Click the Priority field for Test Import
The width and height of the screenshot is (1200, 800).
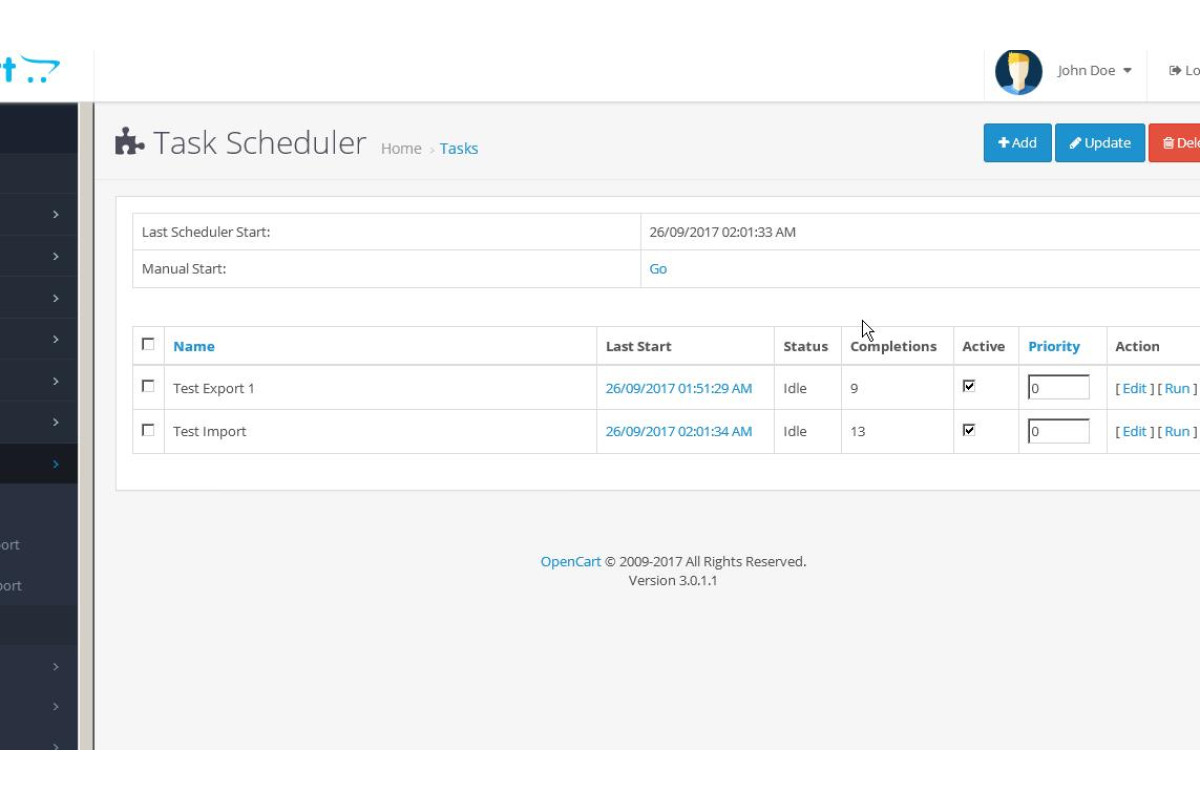1058,431
